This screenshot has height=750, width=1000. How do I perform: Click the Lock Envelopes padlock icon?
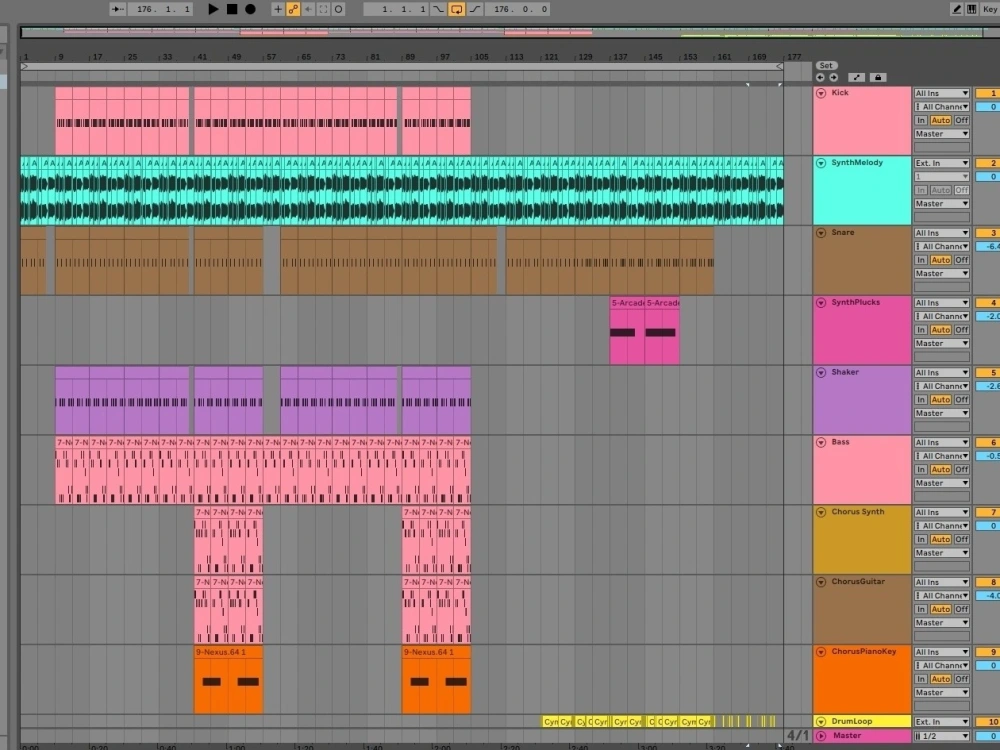point(878,77)
